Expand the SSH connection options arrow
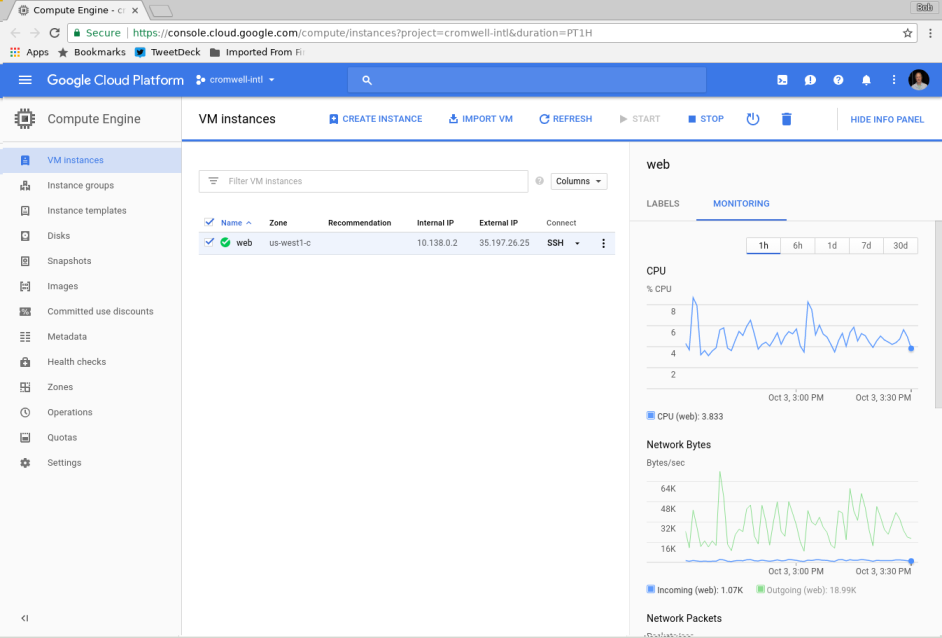This screenshot has width=942, height=638. click(x=577, y=243)
